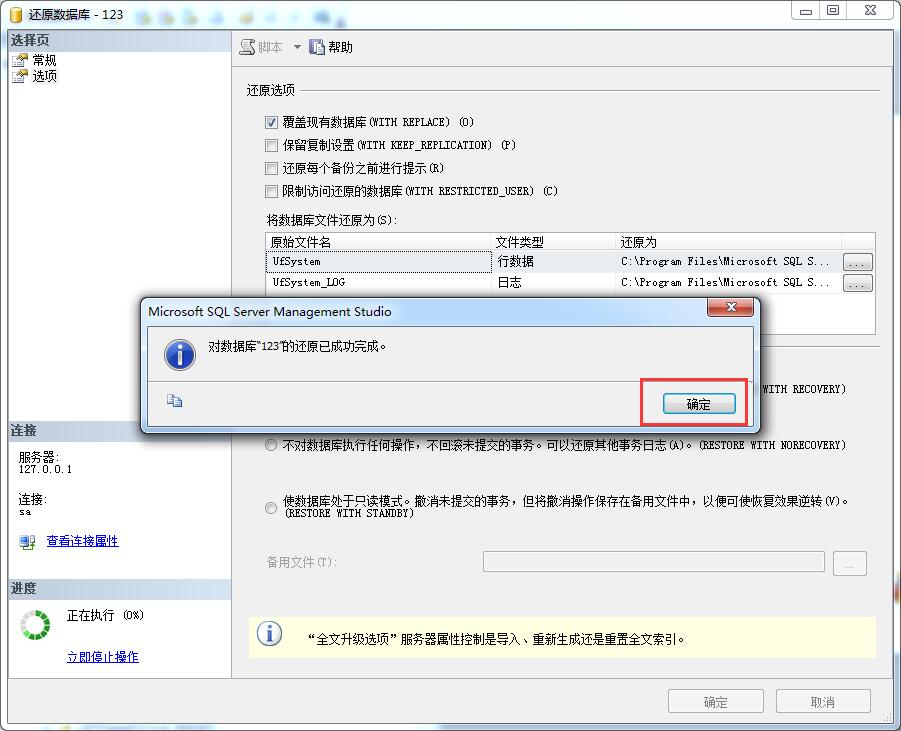The image size is (901, 731).
Task: Expand the 脚本 dropdown arrow
Action: point(297,47)
